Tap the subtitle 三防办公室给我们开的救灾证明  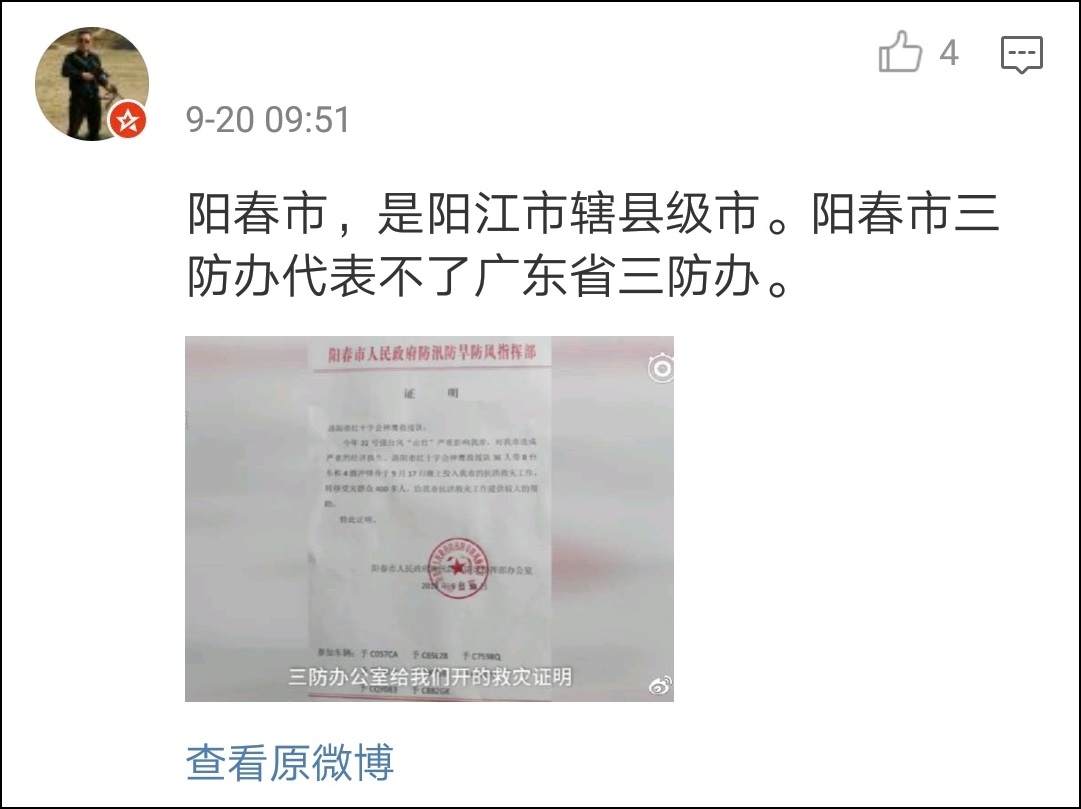430,676
